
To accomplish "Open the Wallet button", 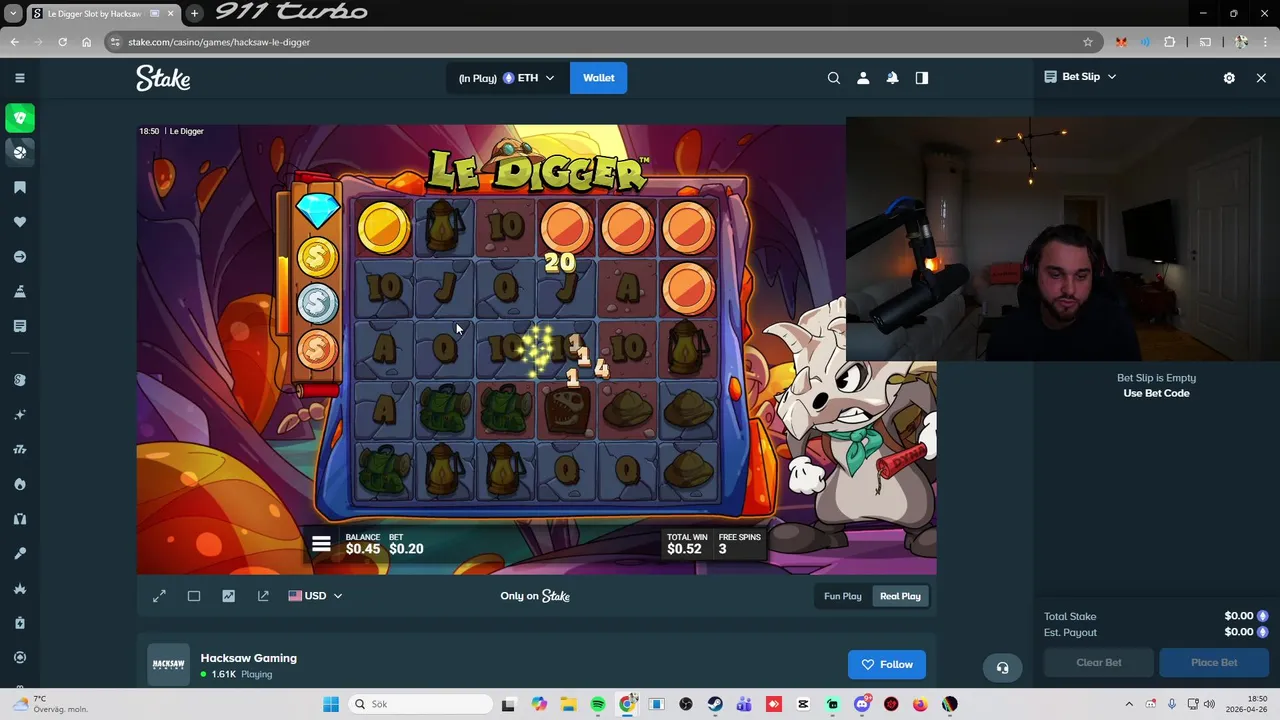I will (598, 78).
